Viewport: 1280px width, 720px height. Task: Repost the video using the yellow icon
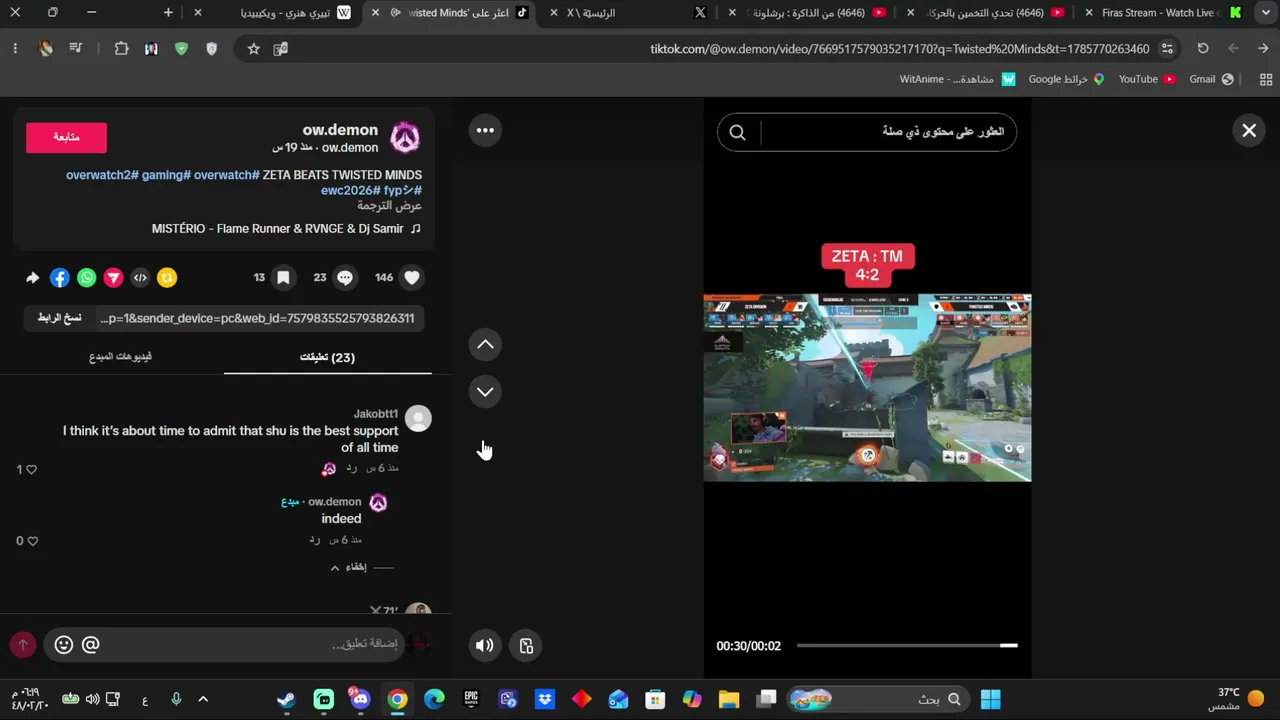coord(167,278)
